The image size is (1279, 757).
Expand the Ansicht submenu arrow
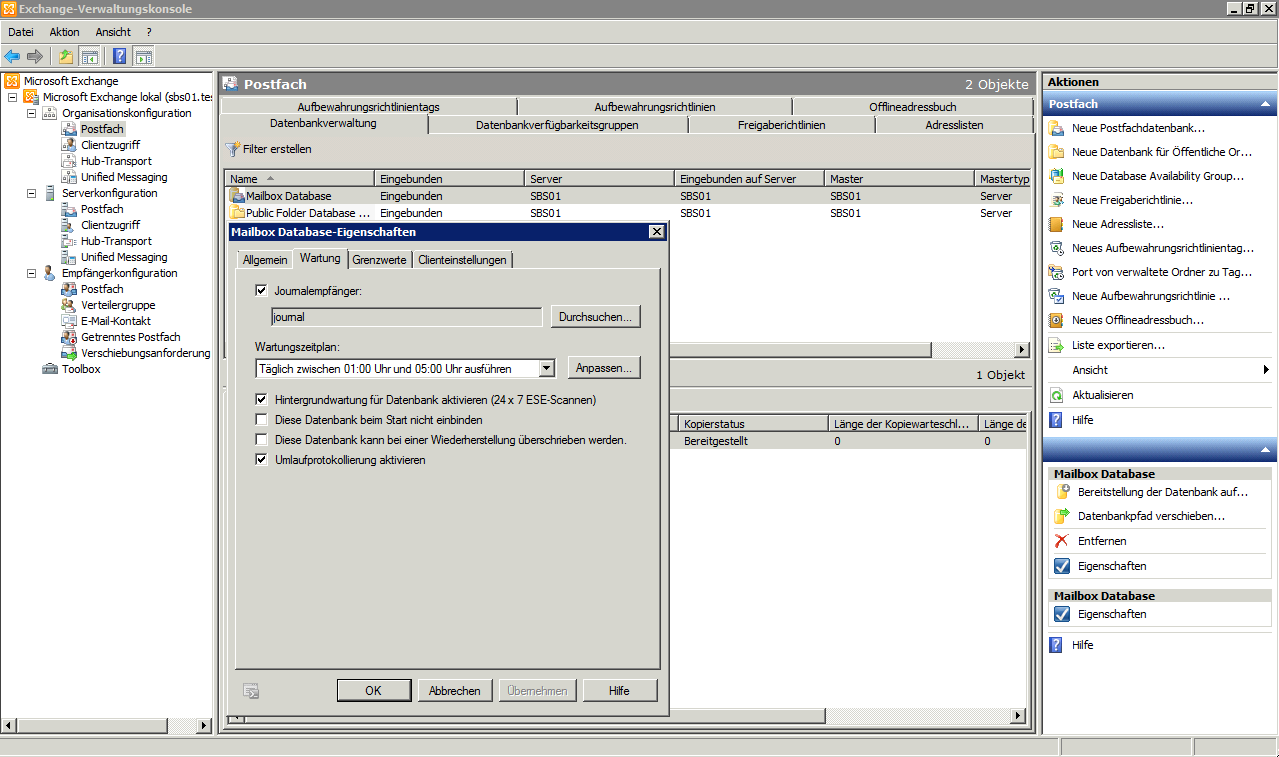pos(1266,370)
